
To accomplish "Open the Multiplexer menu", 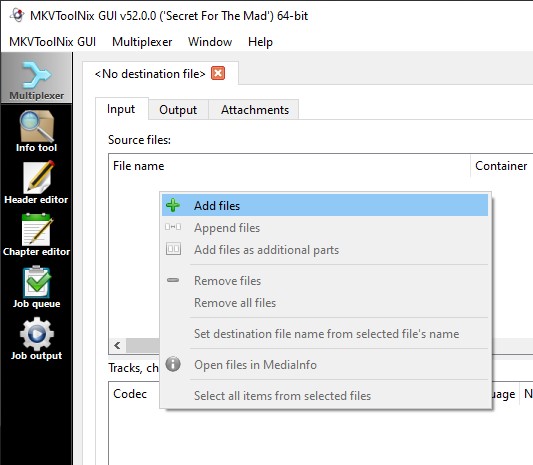I will point(142,42).
